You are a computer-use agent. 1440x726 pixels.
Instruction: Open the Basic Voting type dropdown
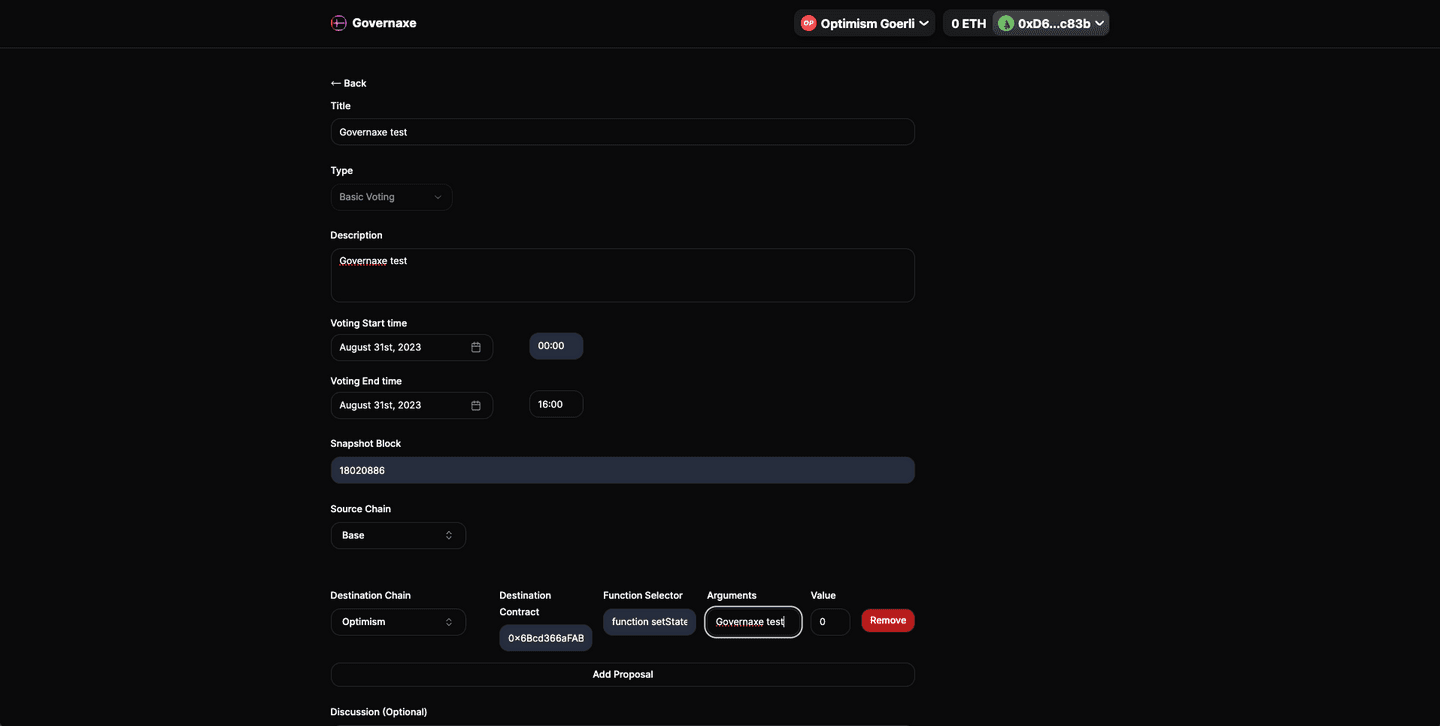[391, 197]
